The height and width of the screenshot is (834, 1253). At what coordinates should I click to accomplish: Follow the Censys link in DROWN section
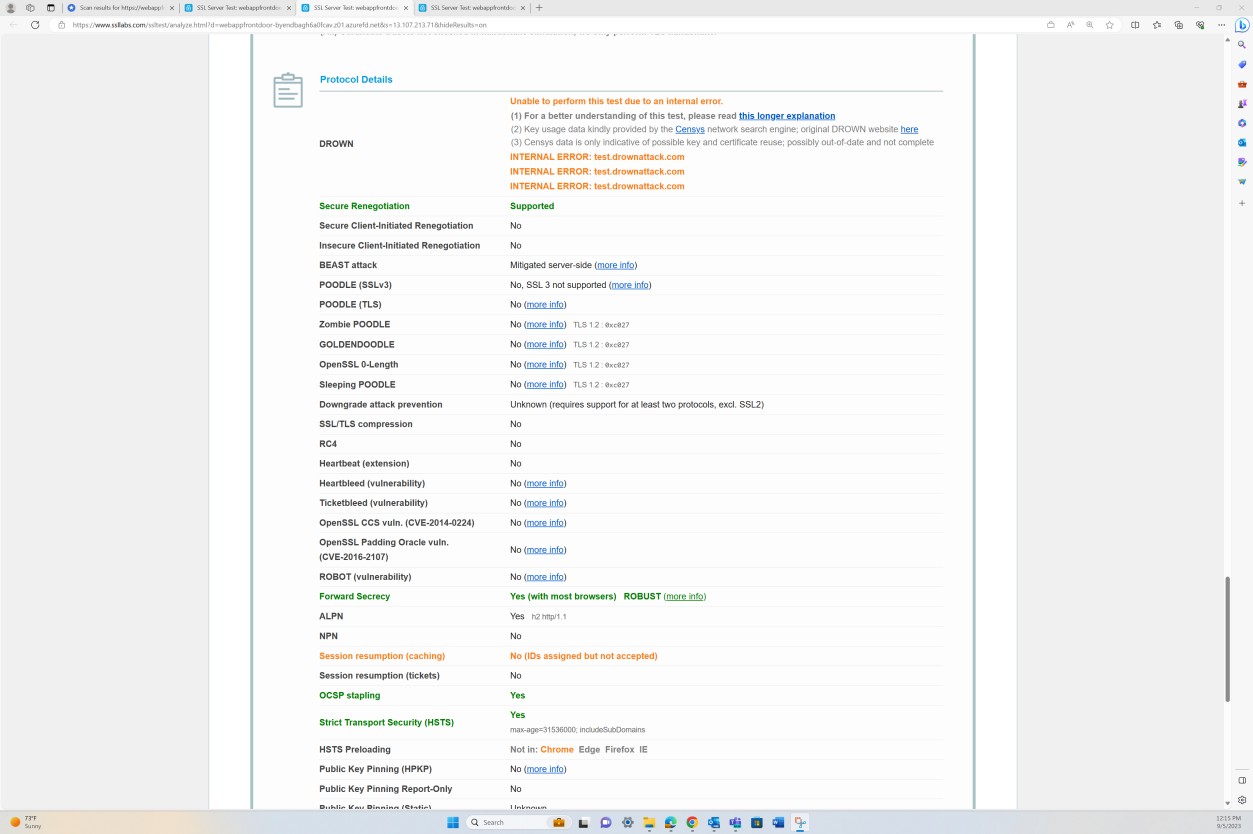click(x=690, y=129)
